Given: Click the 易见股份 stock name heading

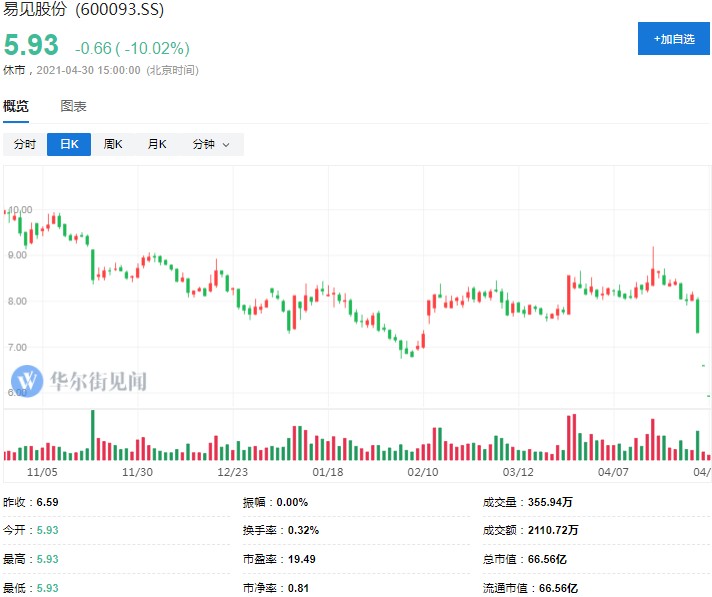Looking at the screenshot, I should pos(36,11).
